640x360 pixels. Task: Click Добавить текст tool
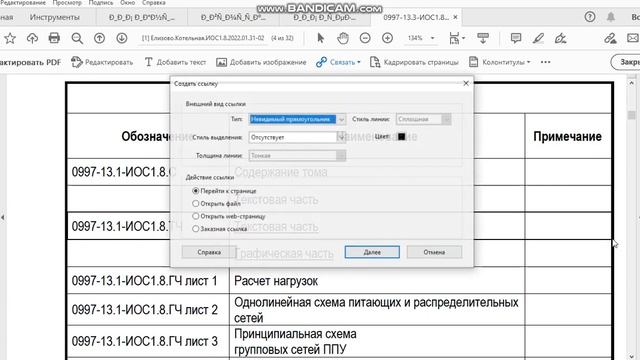(x=175, y=62)
